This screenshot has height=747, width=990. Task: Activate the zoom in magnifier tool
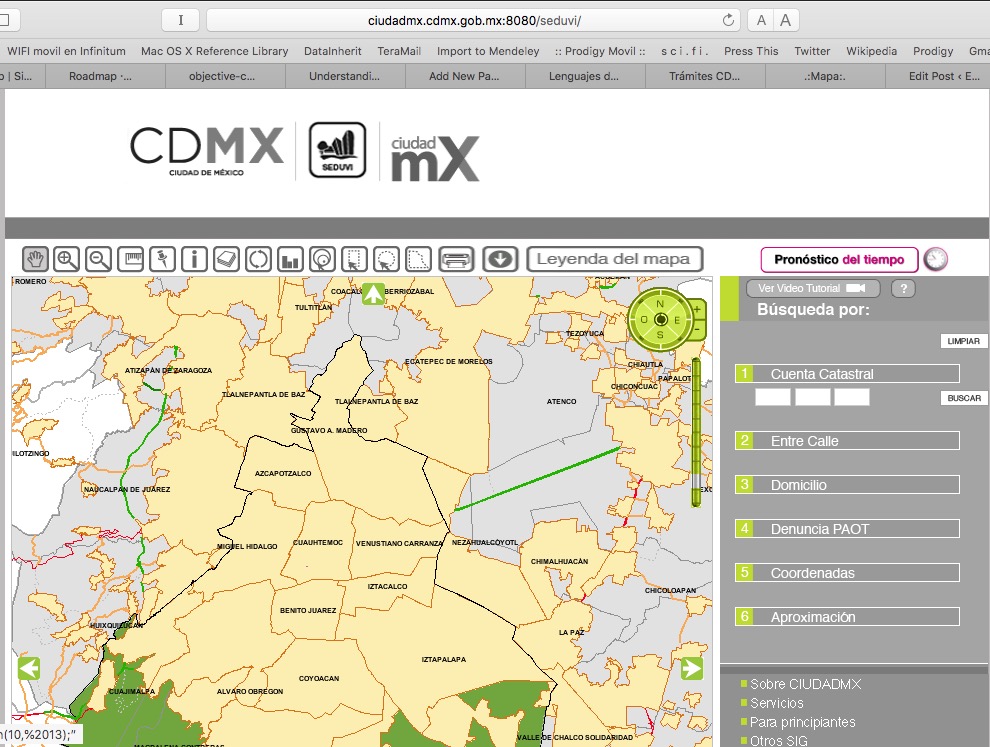click(x=67, y=259)
